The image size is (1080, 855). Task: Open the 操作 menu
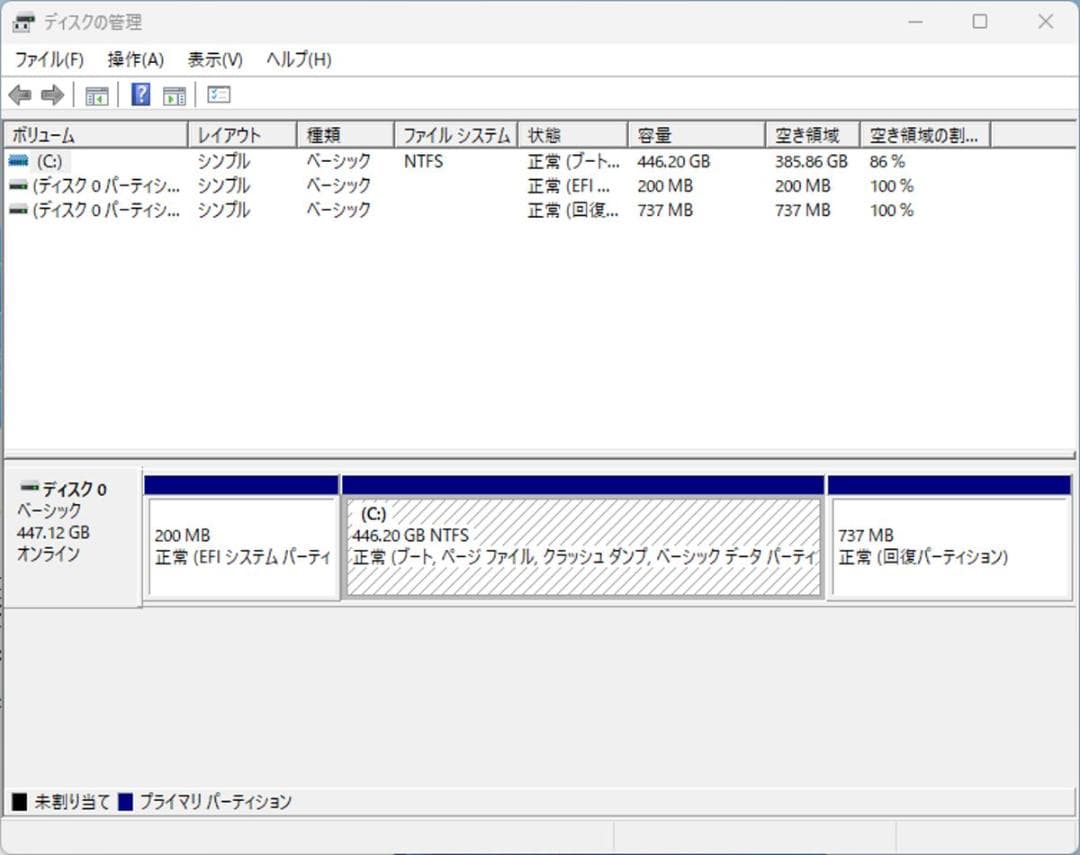(x=134, y=59)
